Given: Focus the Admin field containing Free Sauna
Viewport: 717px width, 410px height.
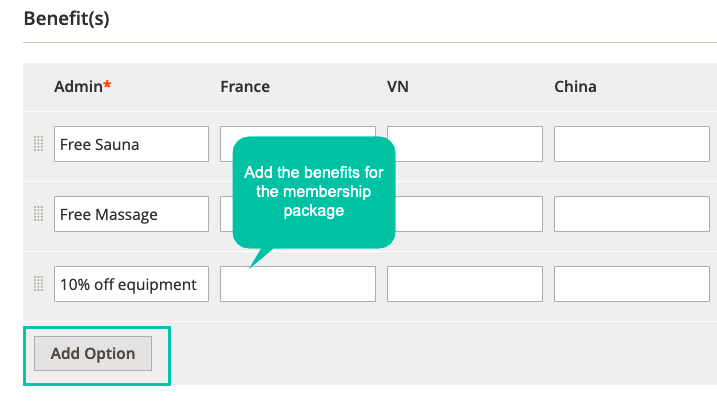Looking at the screenshot, I should tap(131, 144).
